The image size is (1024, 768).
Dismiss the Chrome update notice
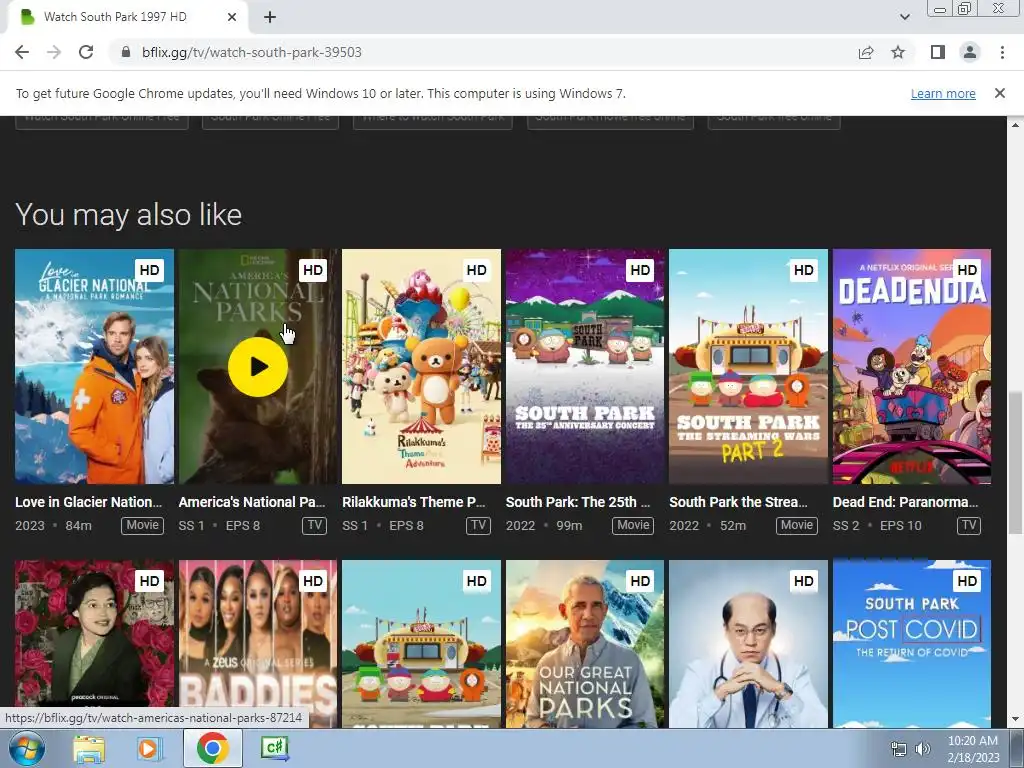pyautogui.click(x=1000, y=93)
